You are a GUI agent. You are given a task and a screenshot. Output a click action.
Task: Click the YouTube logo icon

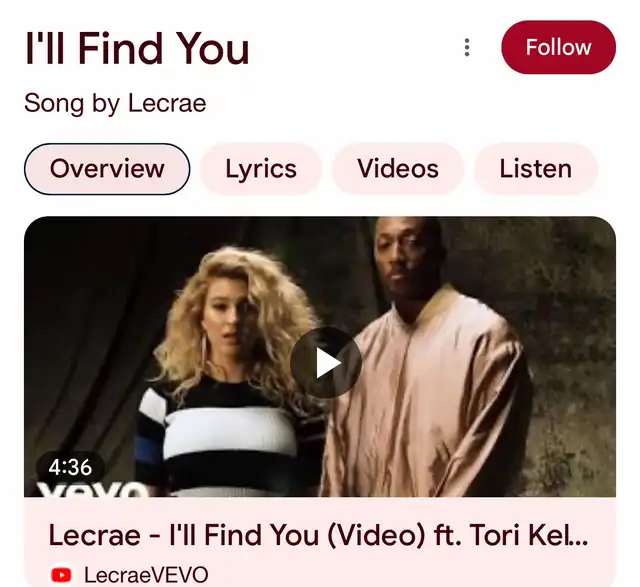click(x=61, y=575)
